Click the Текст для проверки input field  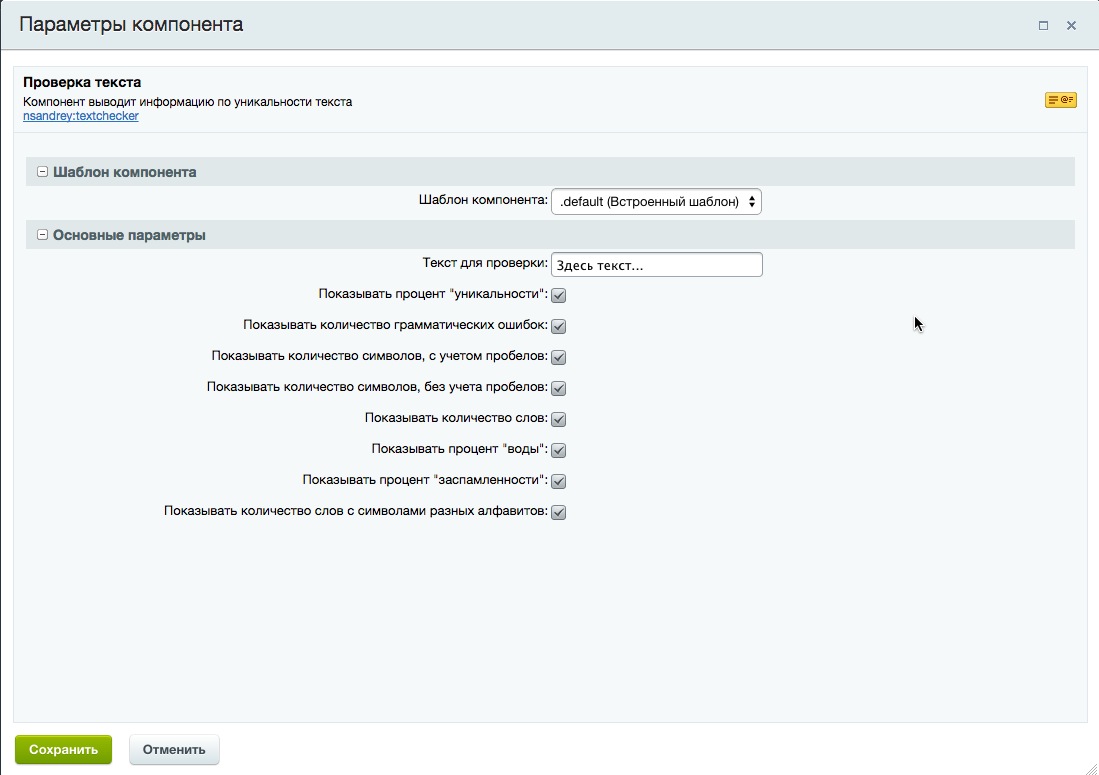[x=657, y=265]
